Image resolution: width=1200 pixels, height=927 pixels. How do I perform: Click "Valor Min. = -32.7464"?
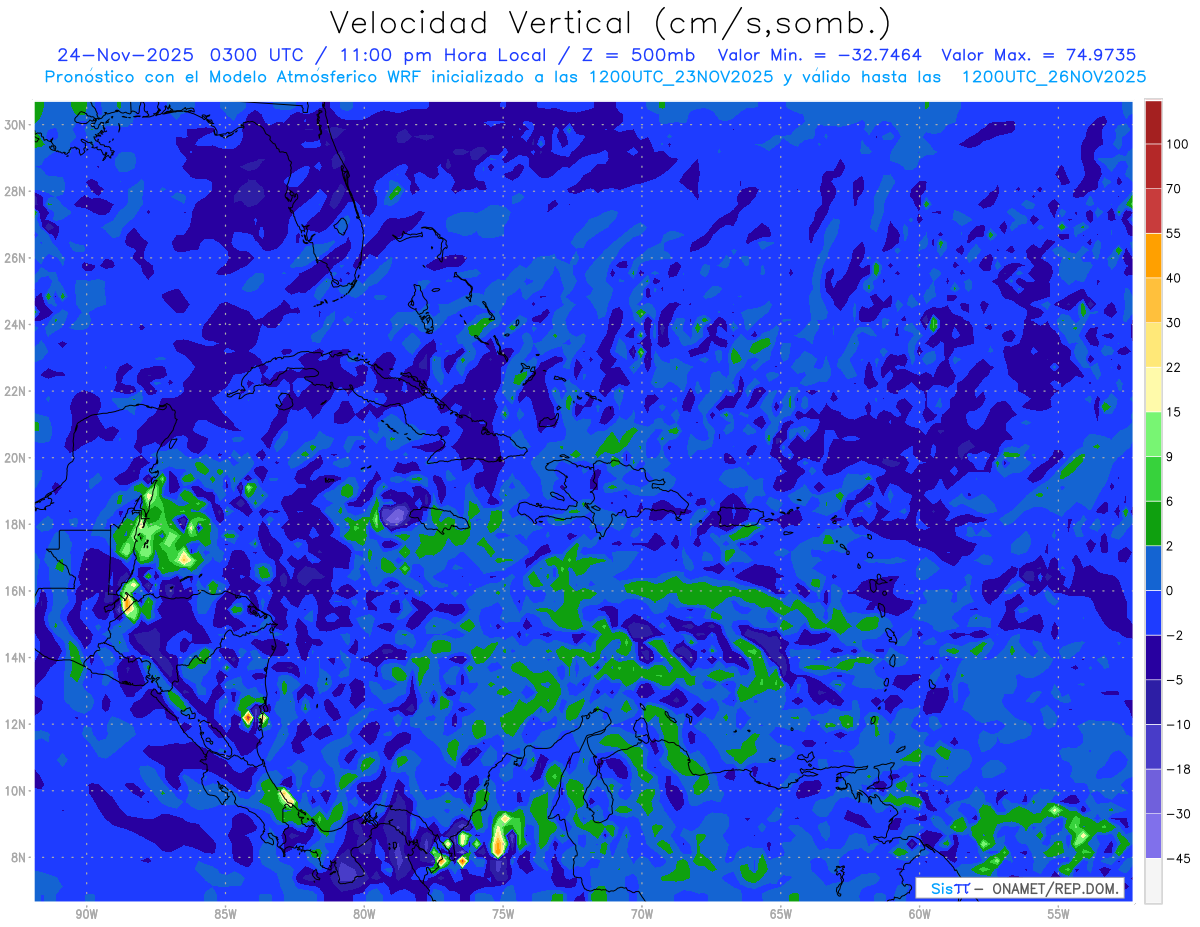click(x=820, y=55)
